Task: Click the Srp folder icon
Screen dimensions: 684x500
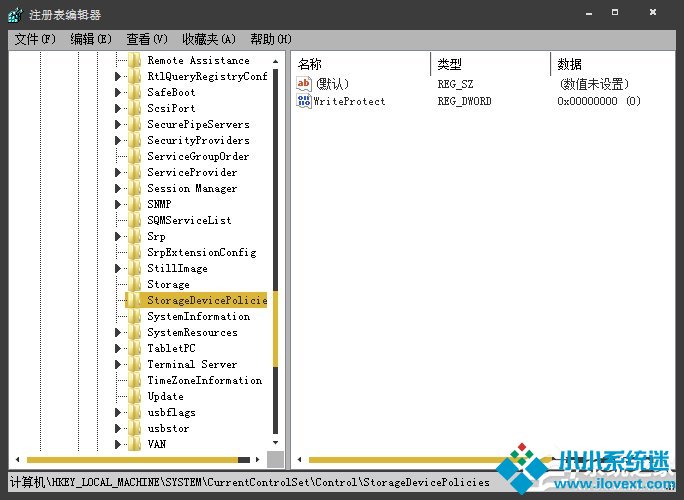Action: tap(135, 236)
